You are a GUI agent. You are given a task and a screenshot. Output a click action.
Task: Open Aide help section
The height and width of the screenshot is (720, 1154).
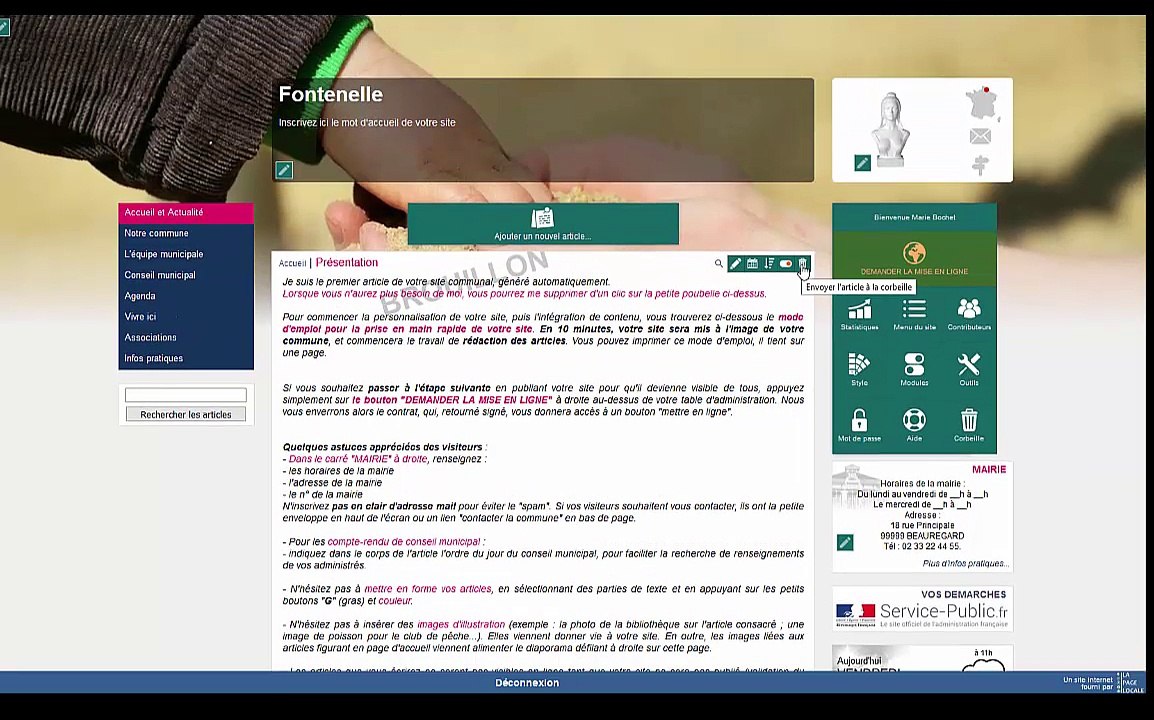coord(914,426)
